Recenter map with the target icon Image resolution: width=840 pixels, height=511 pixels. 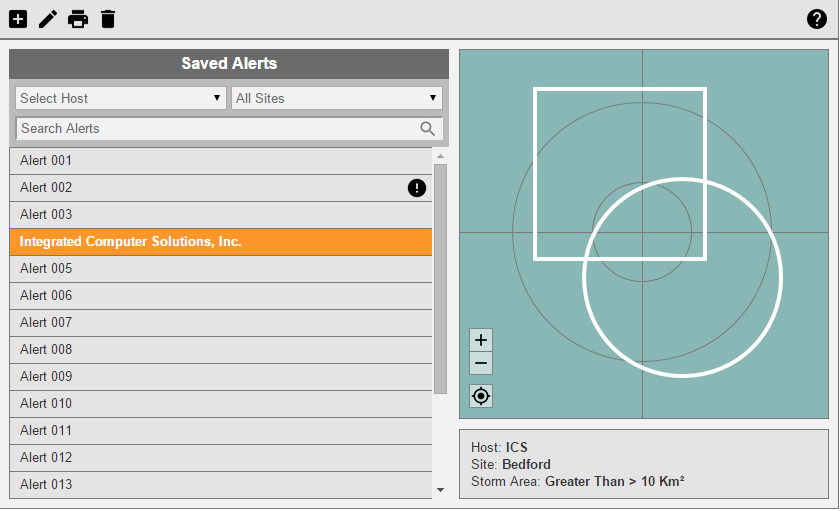481,396
